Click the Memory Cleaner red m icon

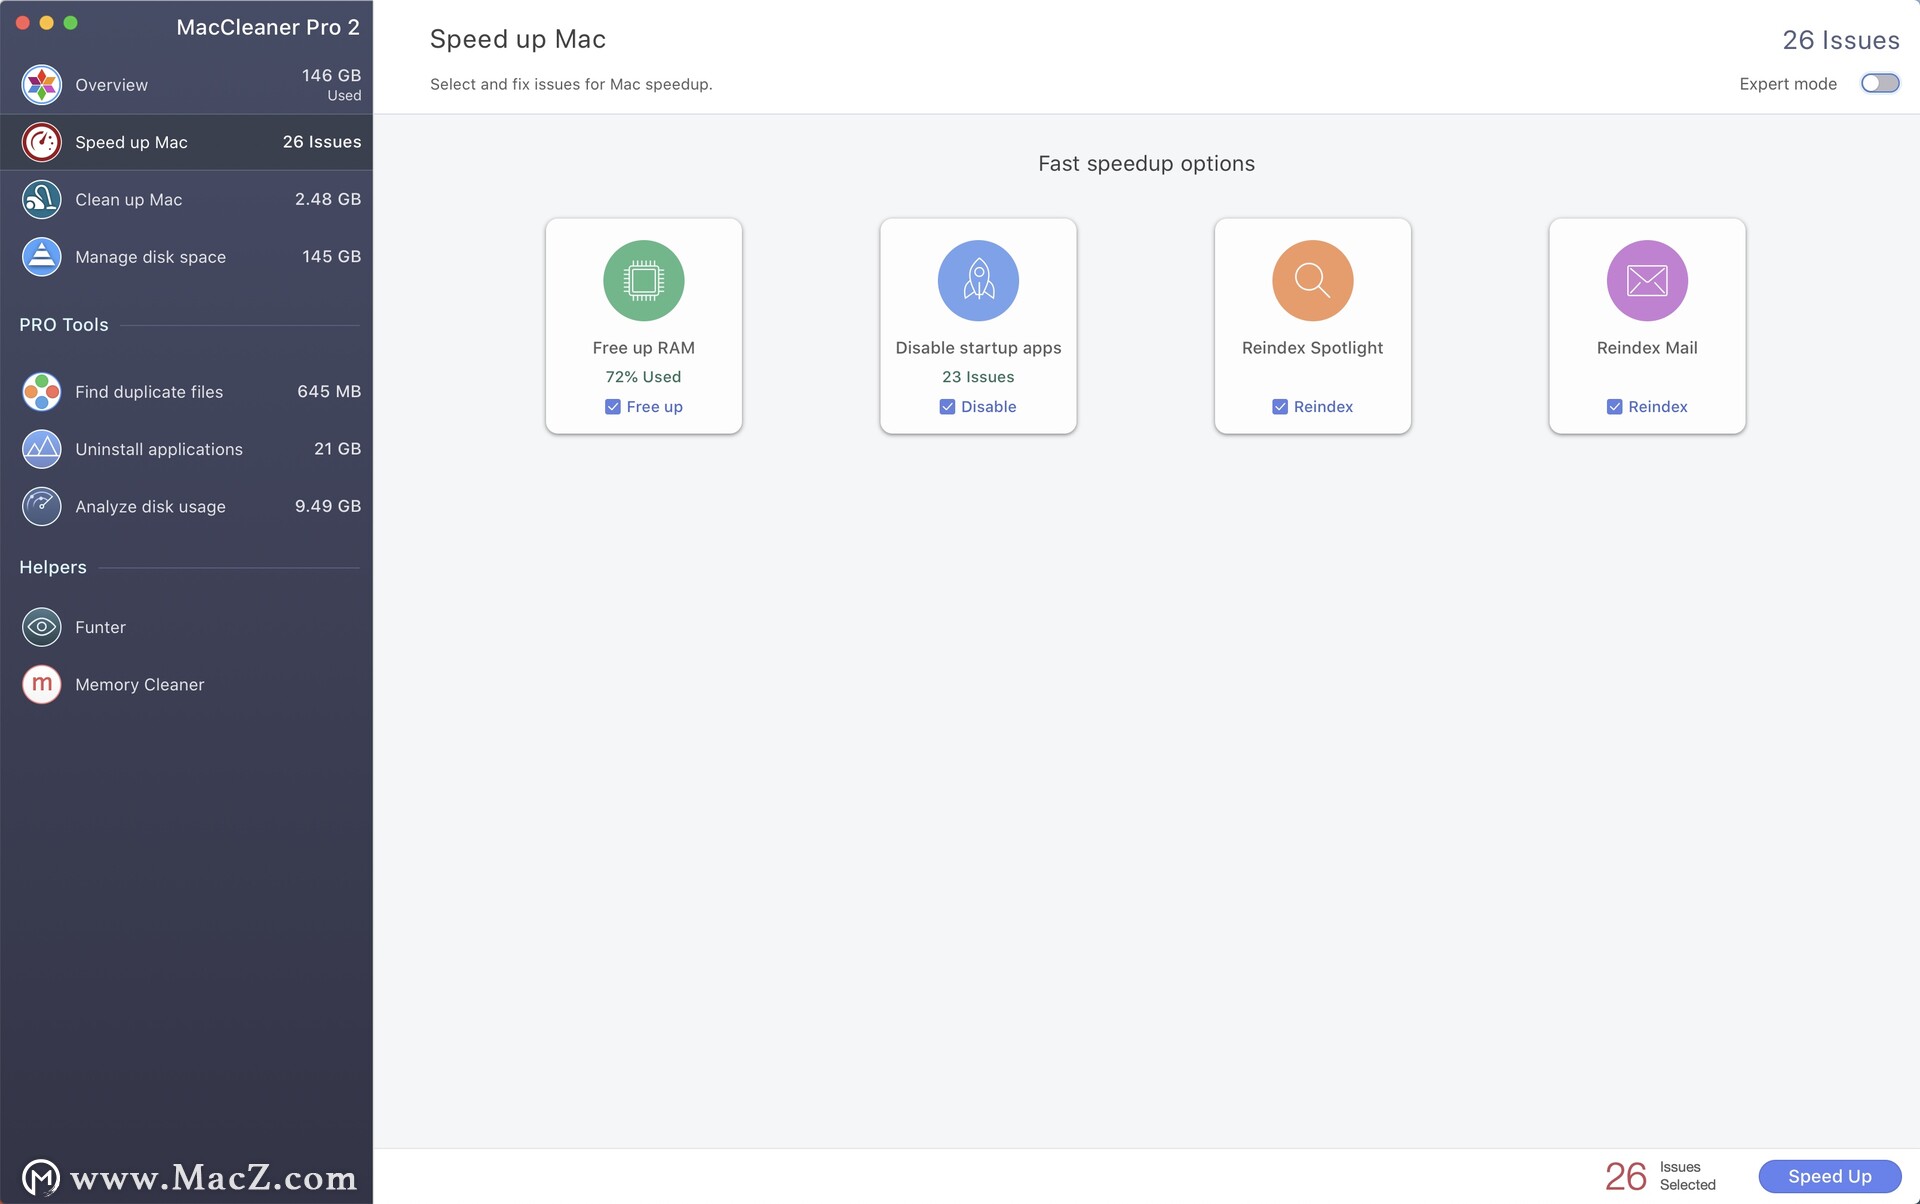(x=41, y=685)
